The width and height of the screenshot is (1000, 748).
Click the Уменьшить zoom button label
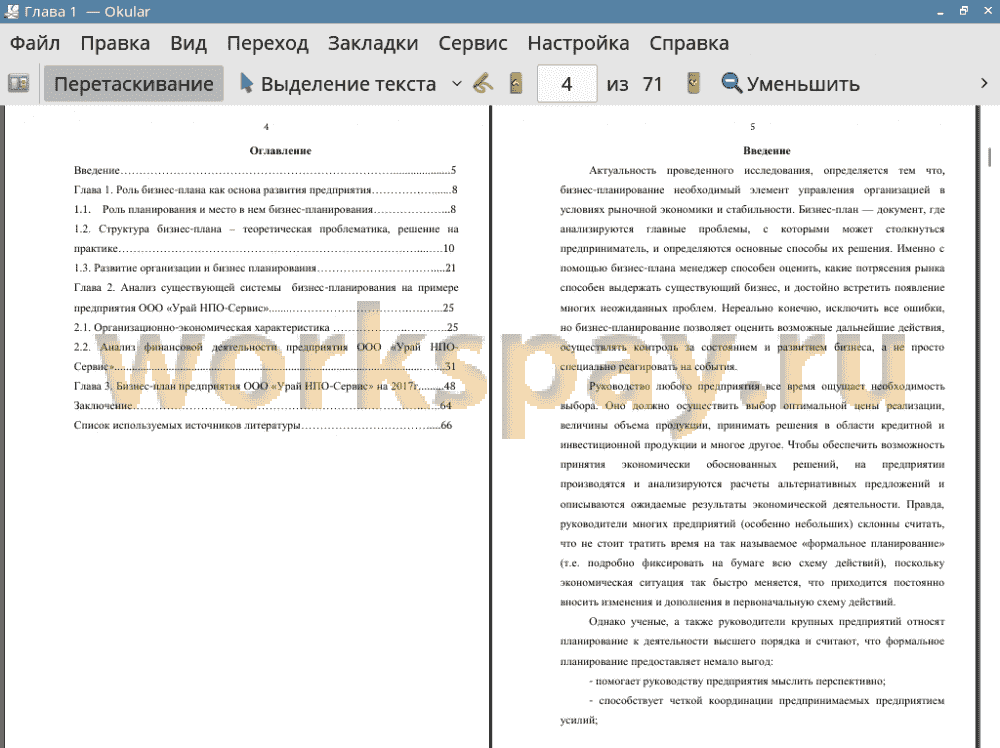tap(803, 84)
